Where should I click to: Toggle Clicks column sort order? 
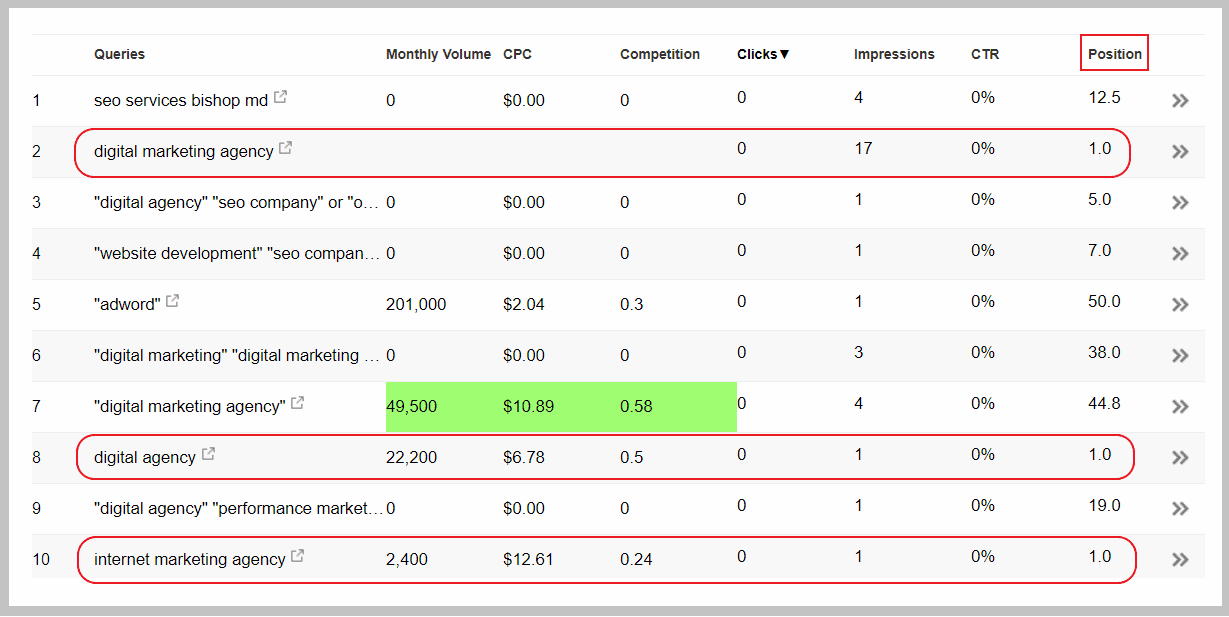click(x=763, y=54)
